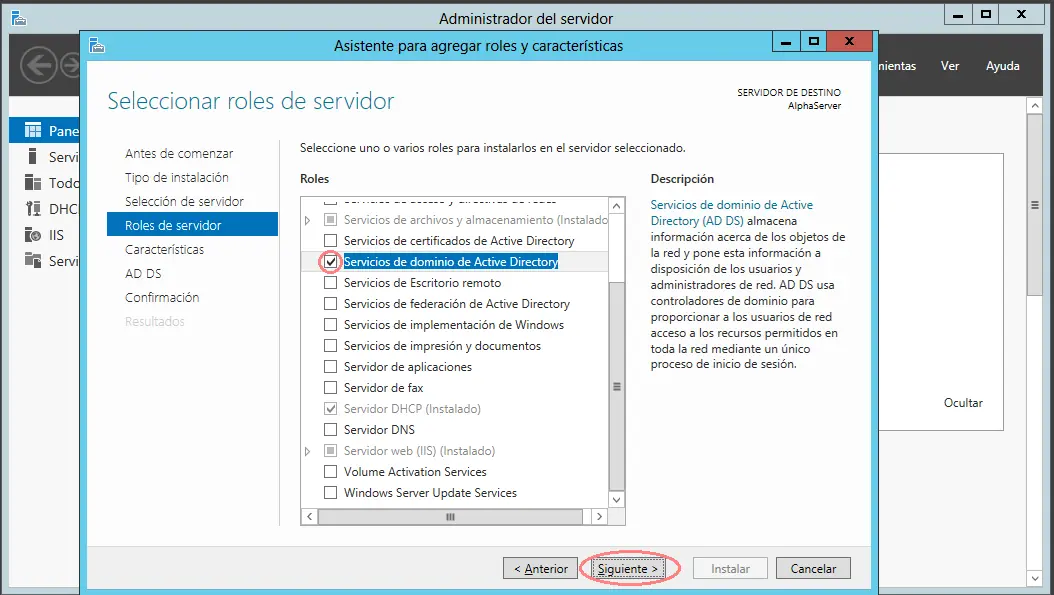Image resolution: width=1054 pixels, height=595 pixels.
Task: Click the wizard title bar icon
Action: (x=97, y=45)
